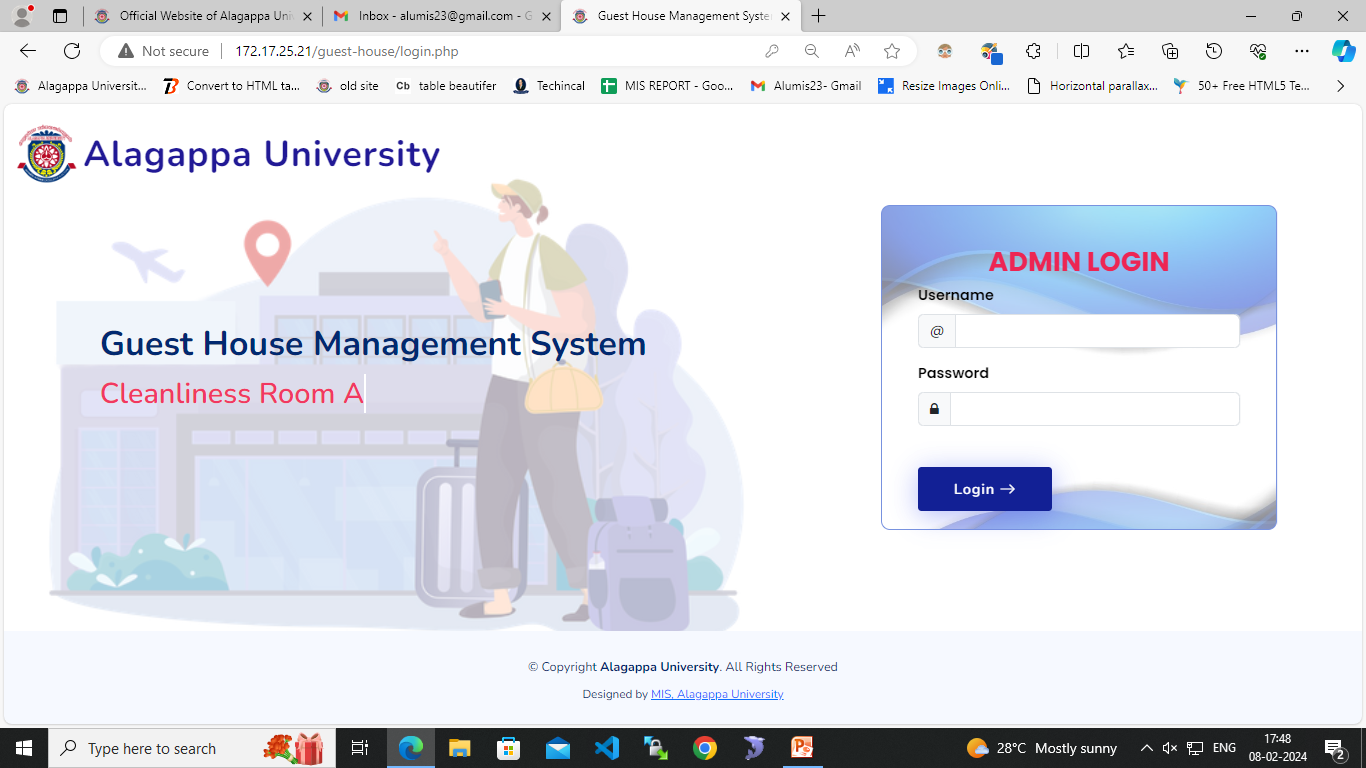1366x768 pixels.
Task: Activate the Read aloud icon
Action: [x=852, y=51]
